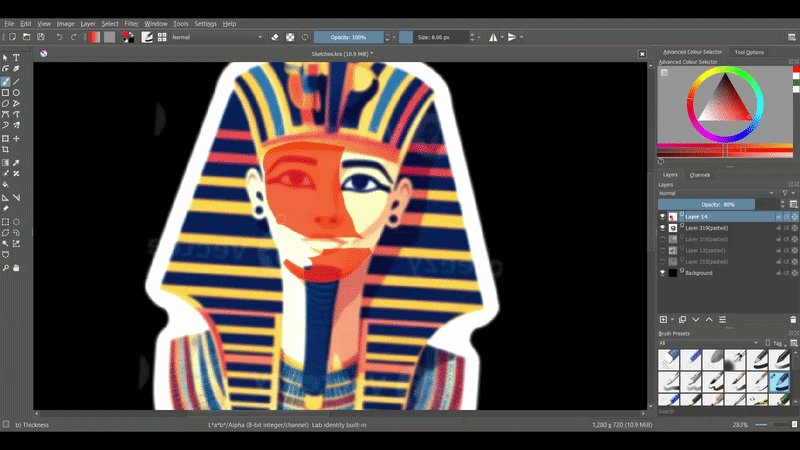This screenshot has width=800, height=450.
Task: Select the Rectangle shape tool
Action: [x=6, y=93]
